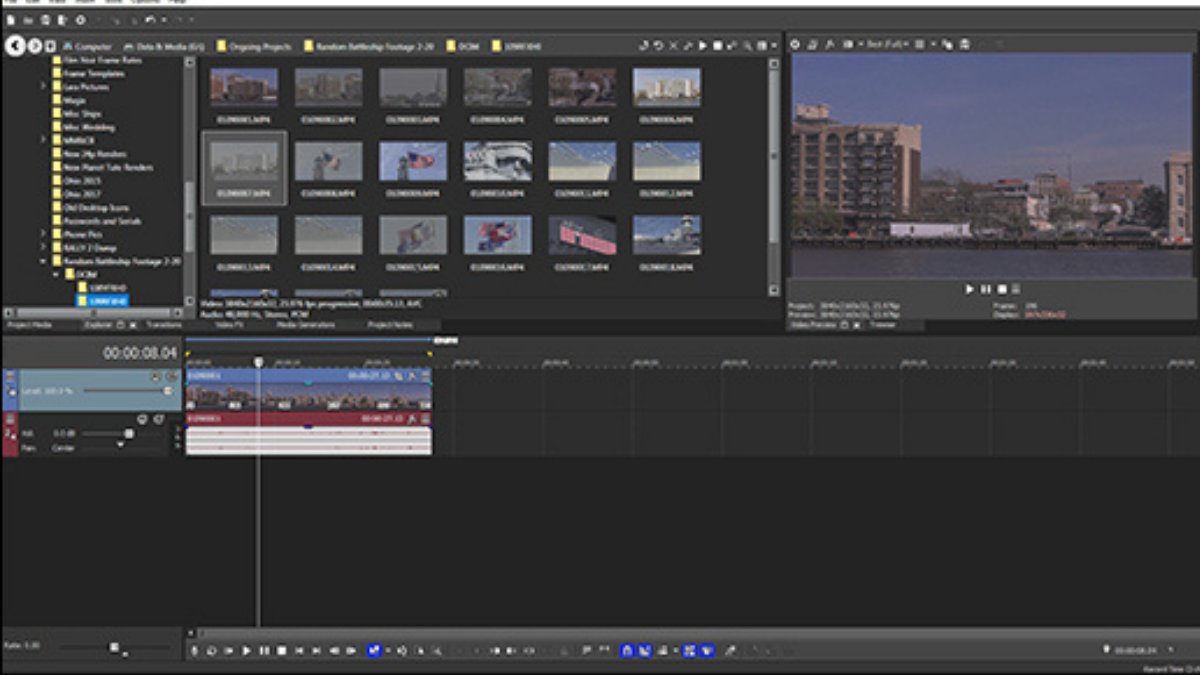Open the Explorer Views dropdown arrow

click(x=773, y=46)
